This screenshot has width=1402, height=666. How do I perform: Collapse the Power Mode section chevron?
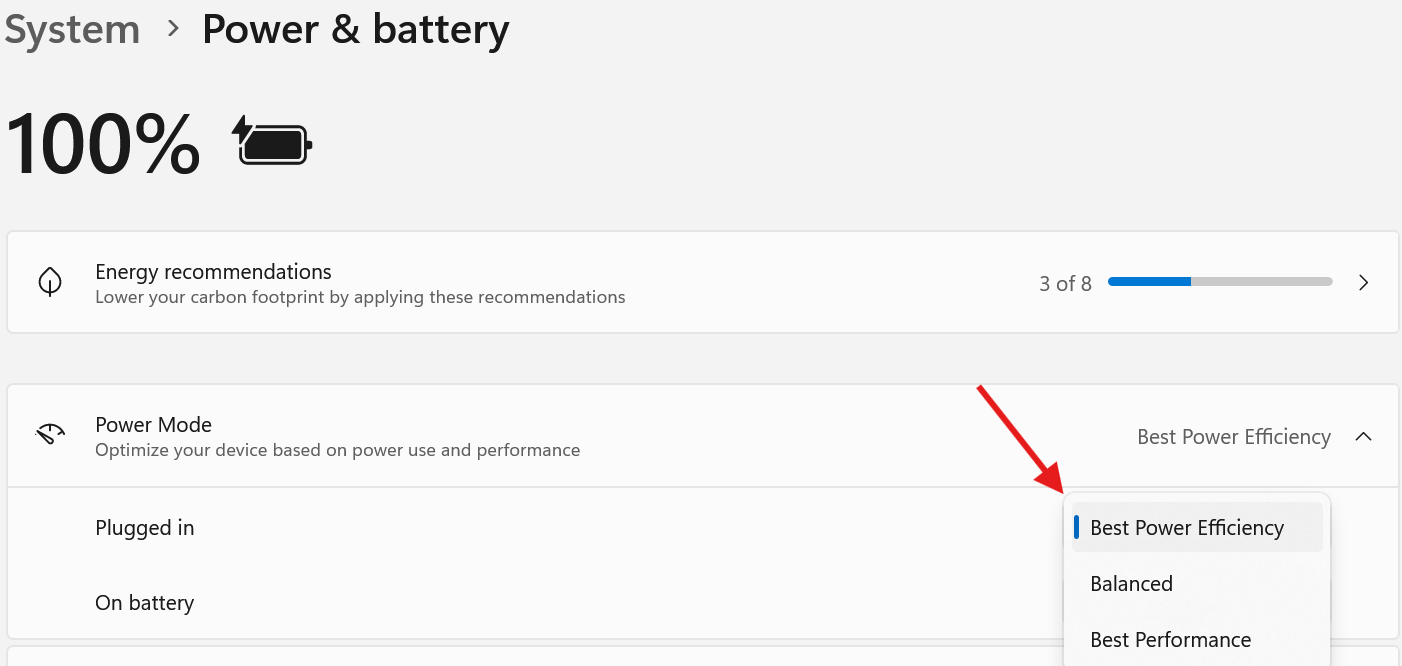1363,437
